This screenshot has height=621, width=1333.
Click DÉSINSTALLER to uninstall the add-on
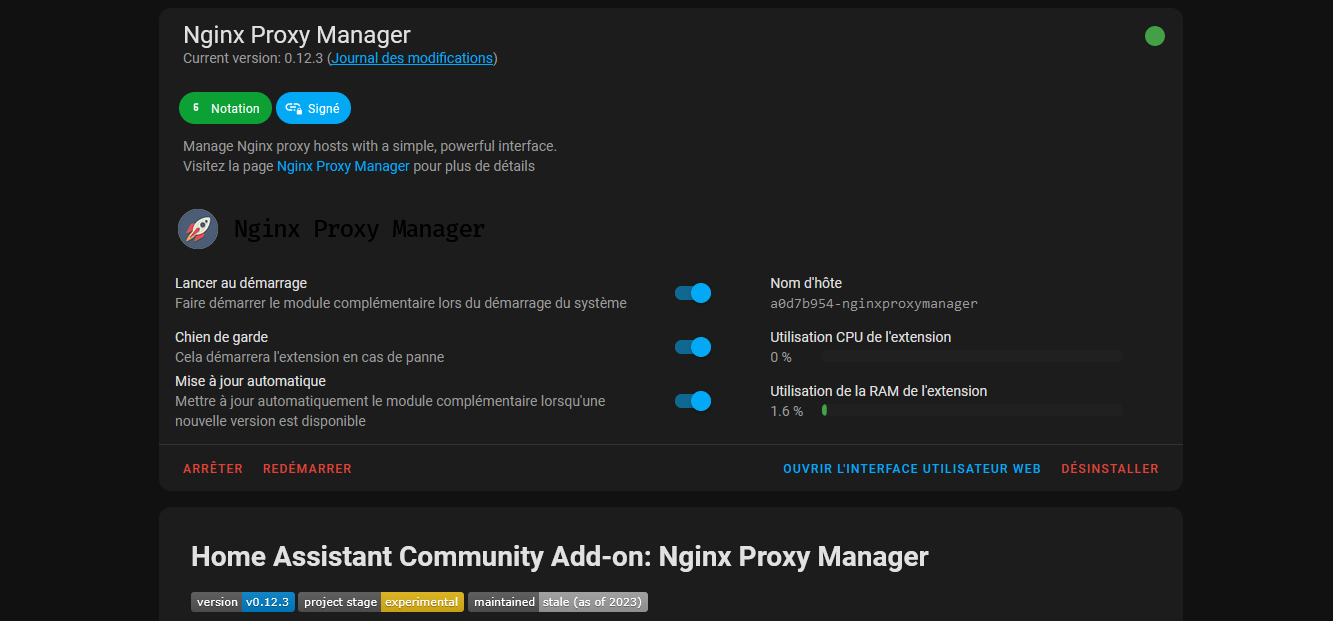[x=1110, y=468]
